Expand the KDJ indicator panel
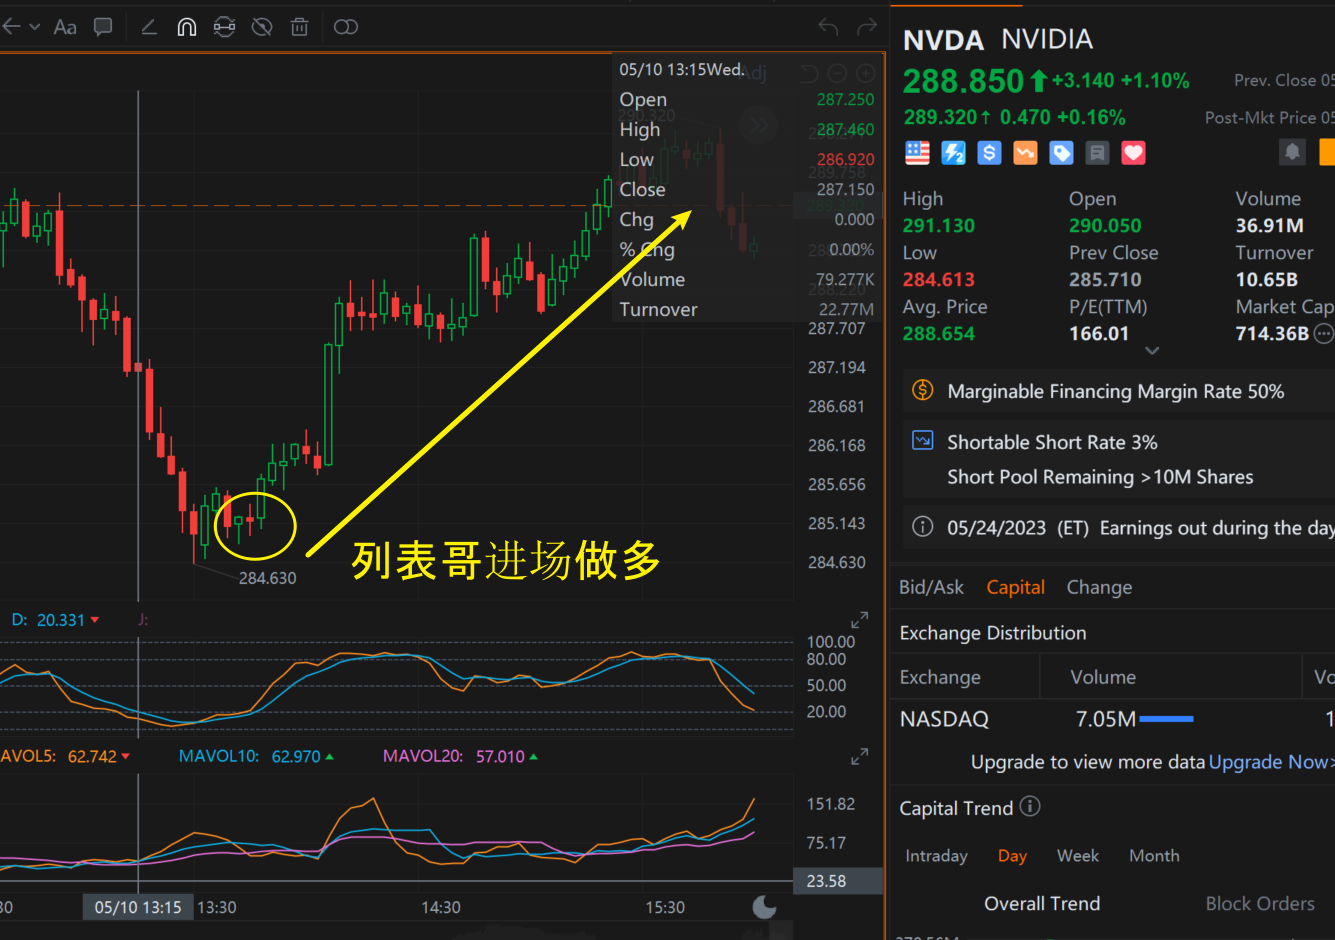Image resolution: width=1335 pixels, height=940 pixels. point(859,620)
